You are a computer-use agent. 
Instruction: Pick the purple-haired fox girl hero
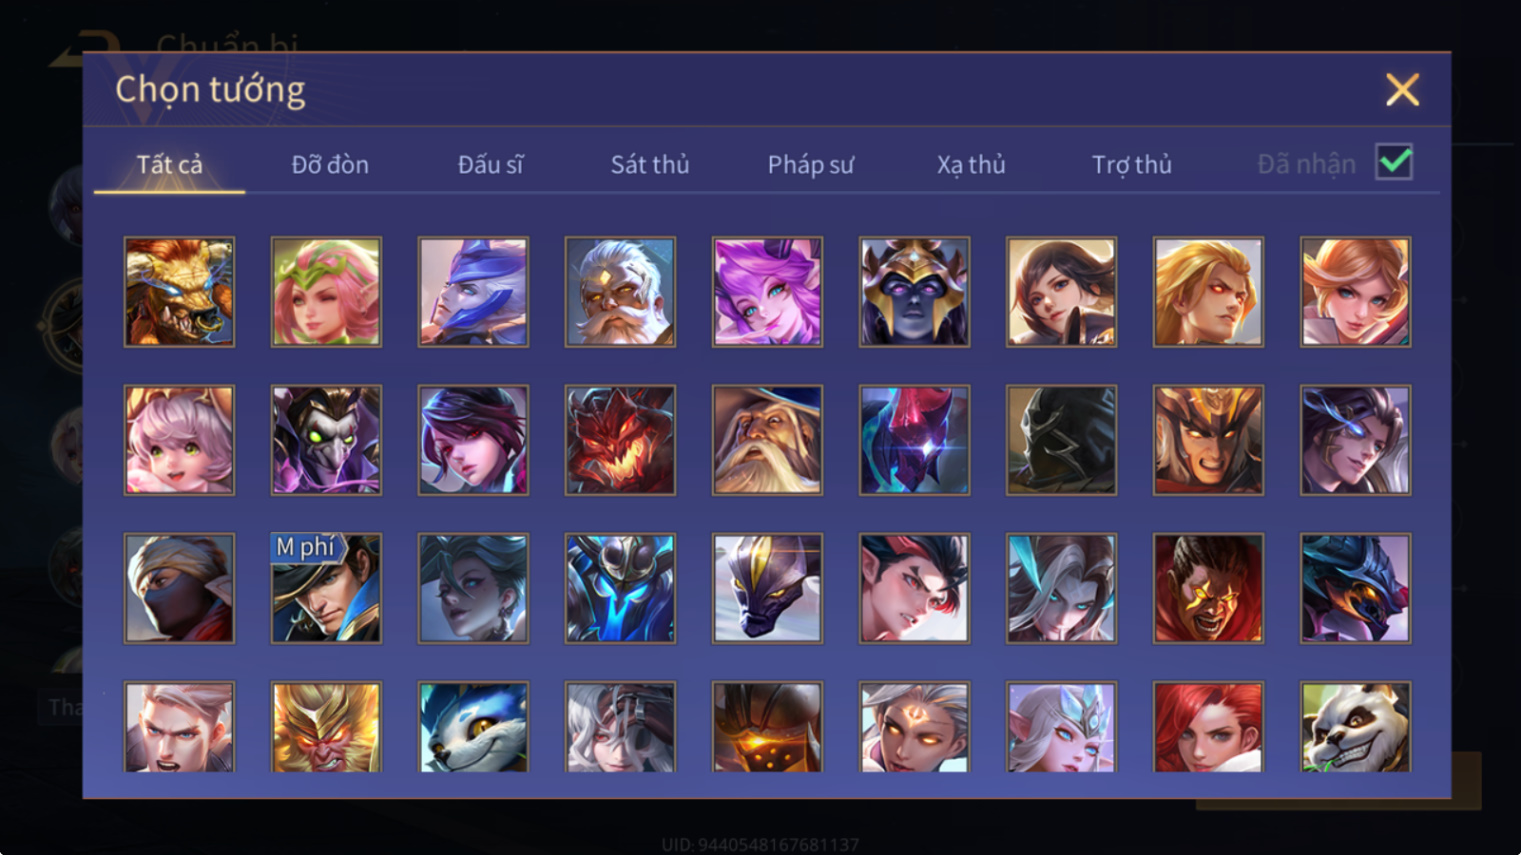pyautogui.click(x=767, y=292)
